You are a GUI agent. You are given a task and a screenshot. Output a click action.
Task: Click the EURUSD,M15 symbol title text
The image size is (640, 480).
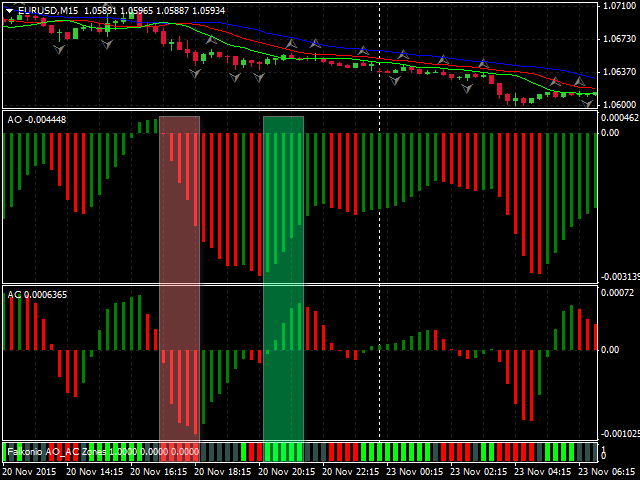tap(49, 10)
